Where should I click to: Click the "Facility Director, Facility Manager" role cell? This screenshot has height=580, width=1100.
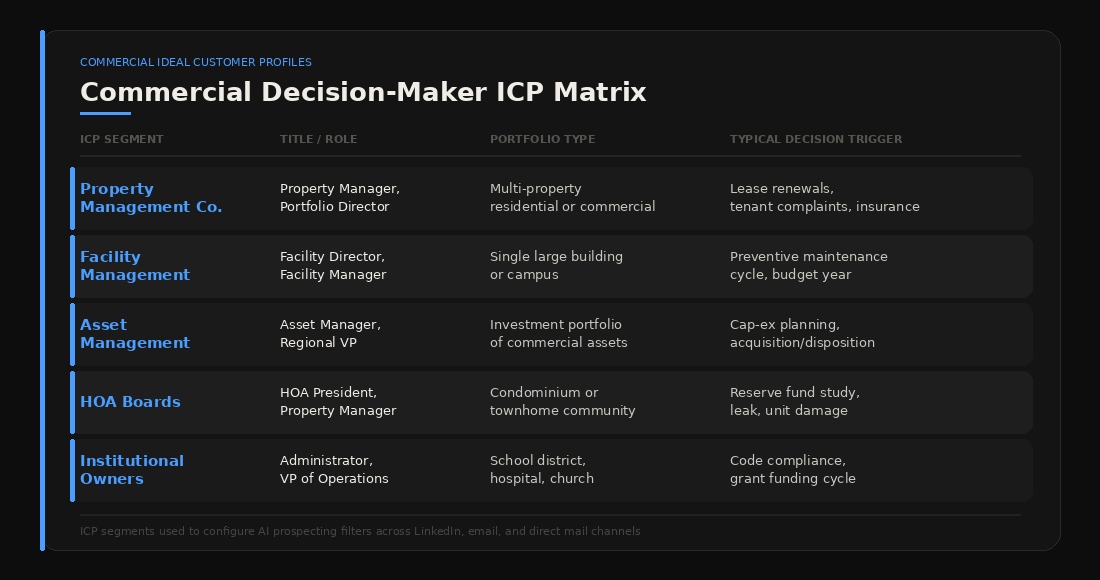[333, 266]
